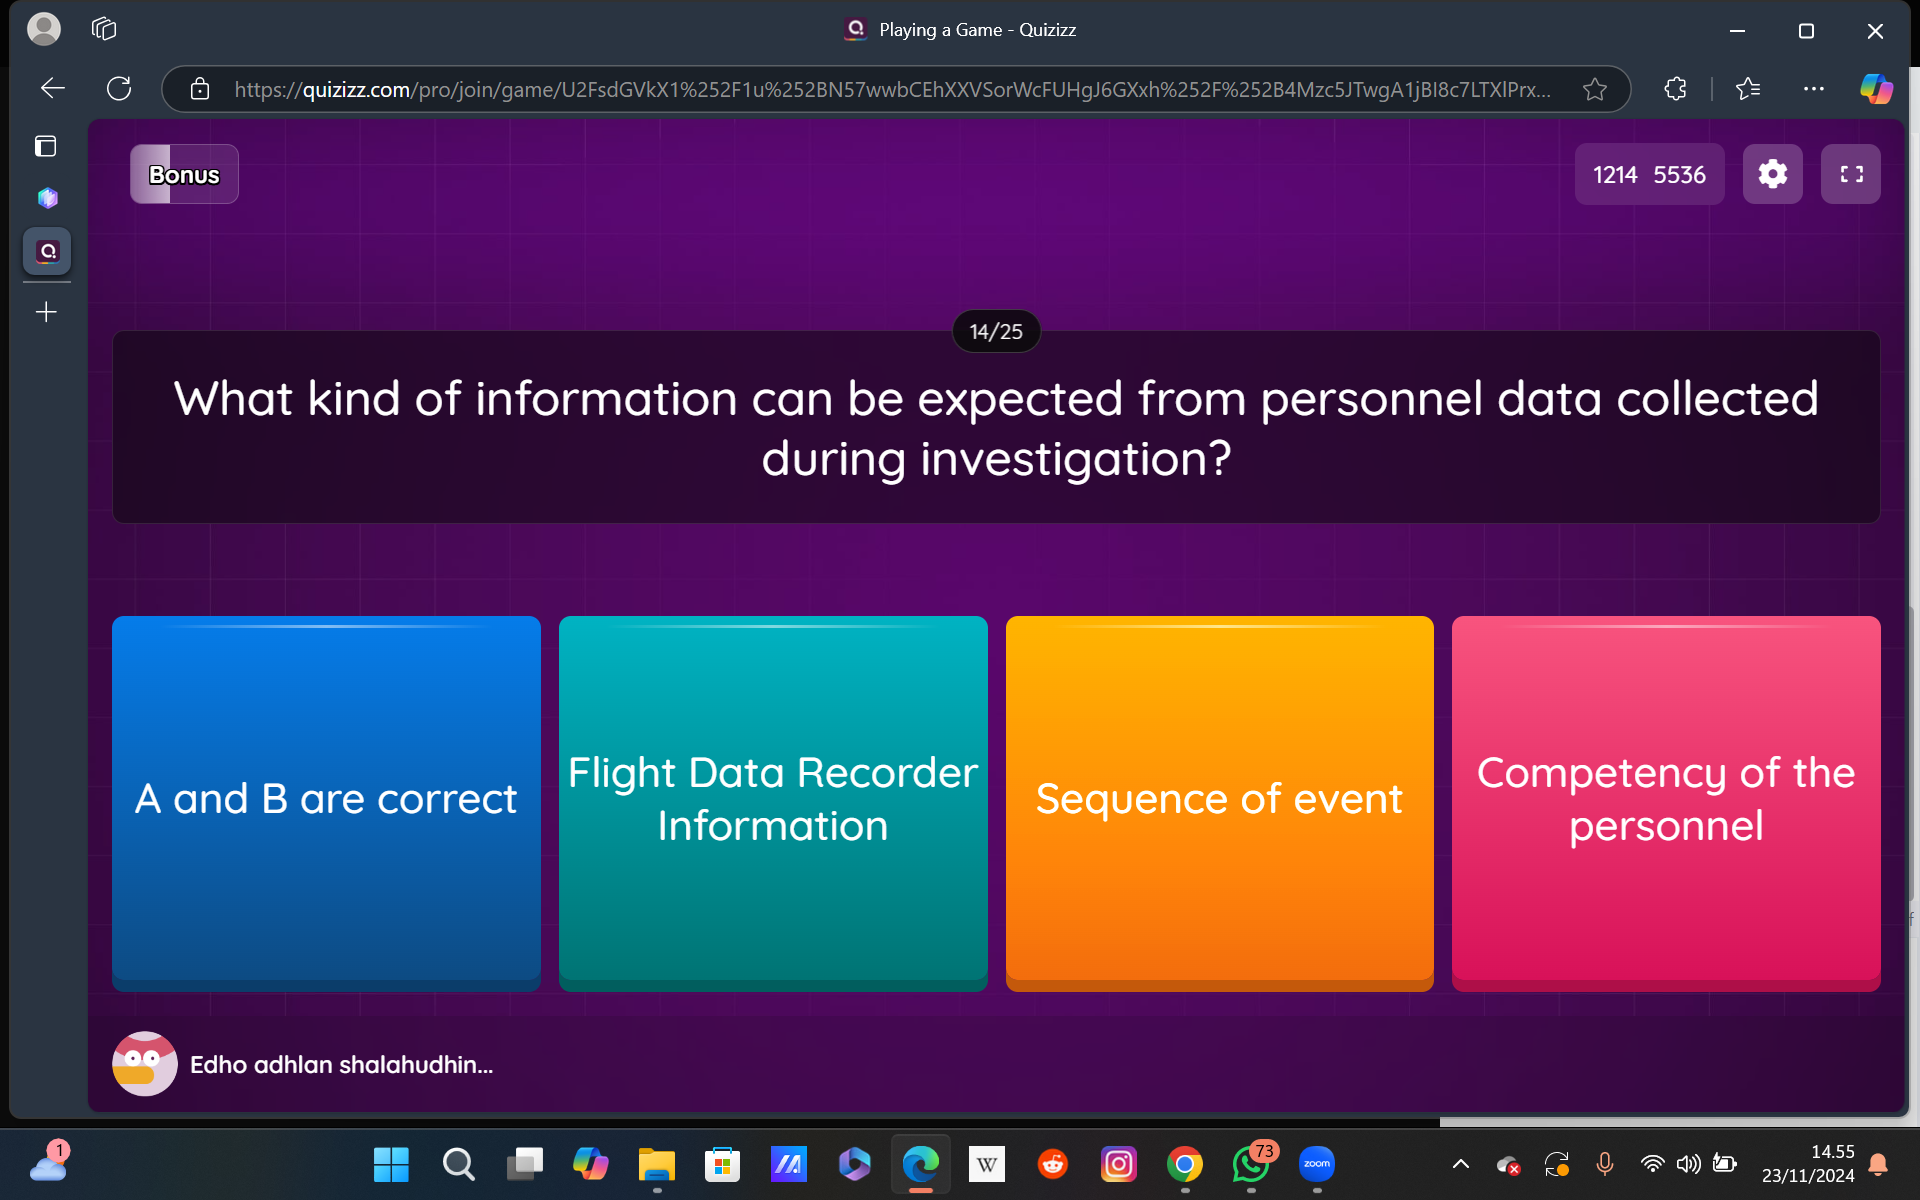The width and height of the screenshot is (1920, 1200).
Task: Open Reddit from the taskbar
Action: 1052,1164
